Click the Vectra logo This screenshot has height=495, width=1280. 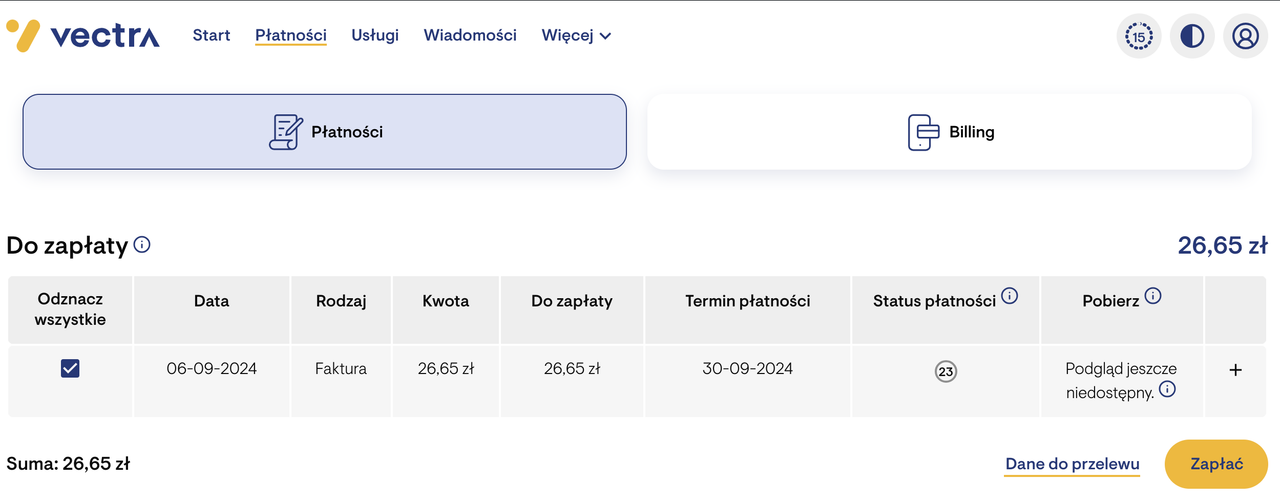[83, 36]
